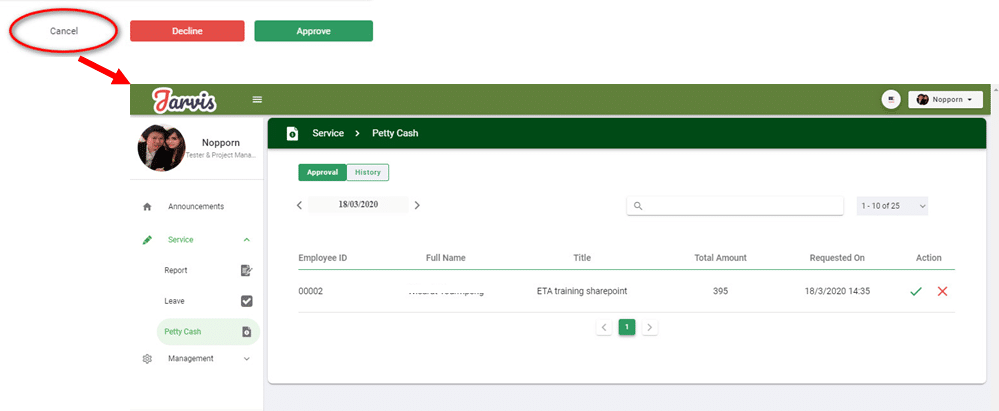Open the 1 - 10 of 25 dropdown
This screenshot has width=999, height=411.
click(x=892, y=205)
